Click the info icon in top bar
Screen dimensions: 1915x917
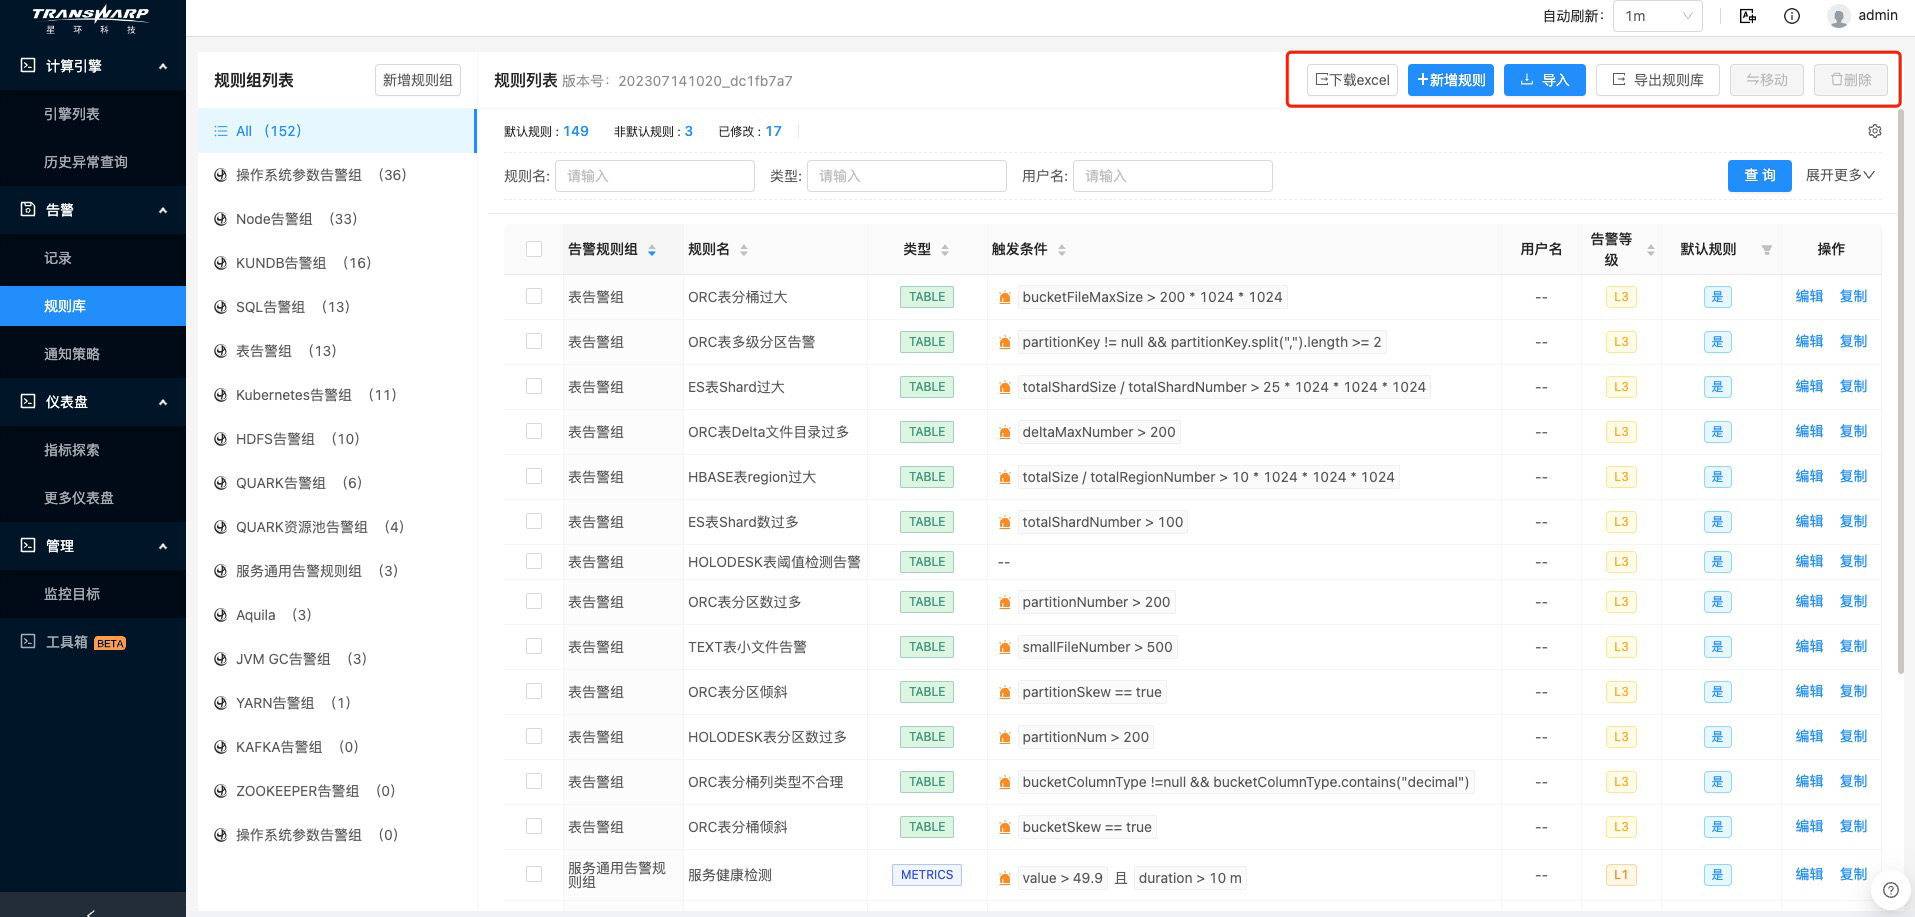point(1792,16)
